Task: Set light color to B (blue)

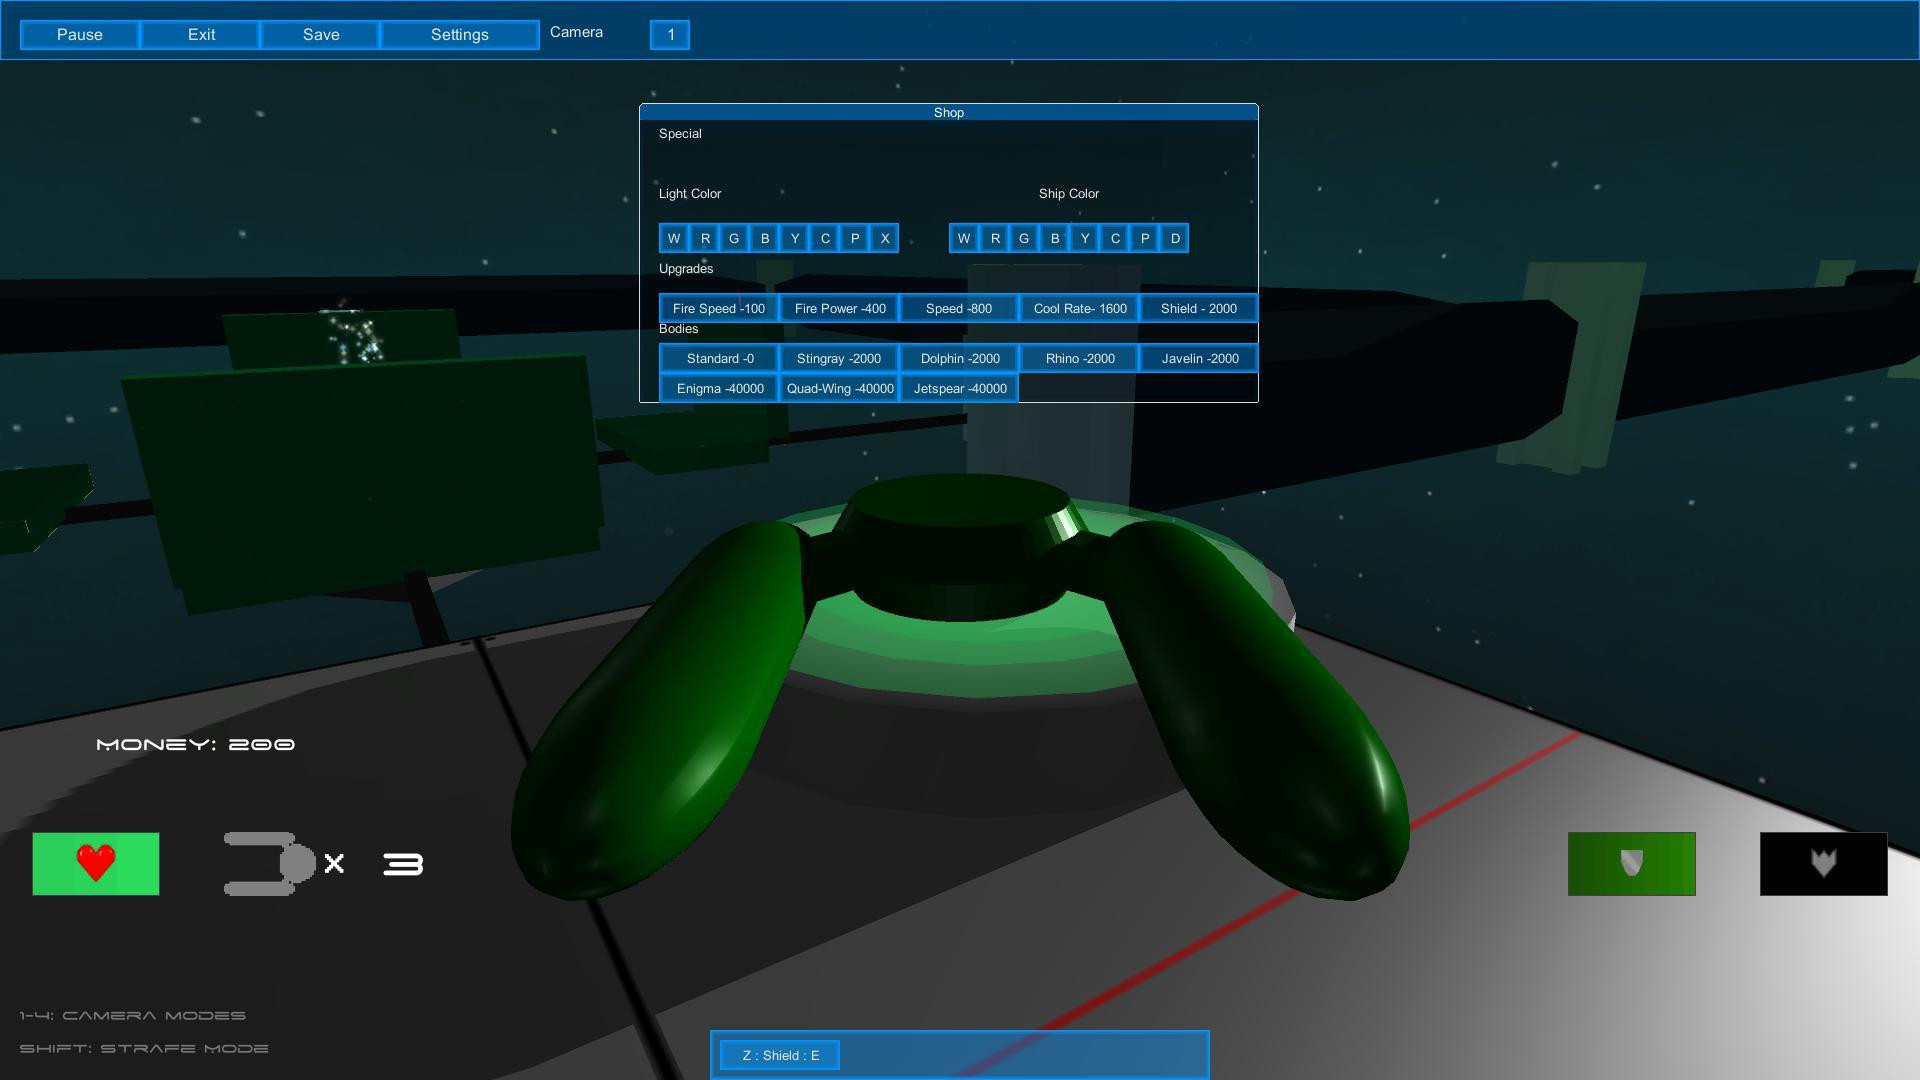Action: [x=765, y=238]
